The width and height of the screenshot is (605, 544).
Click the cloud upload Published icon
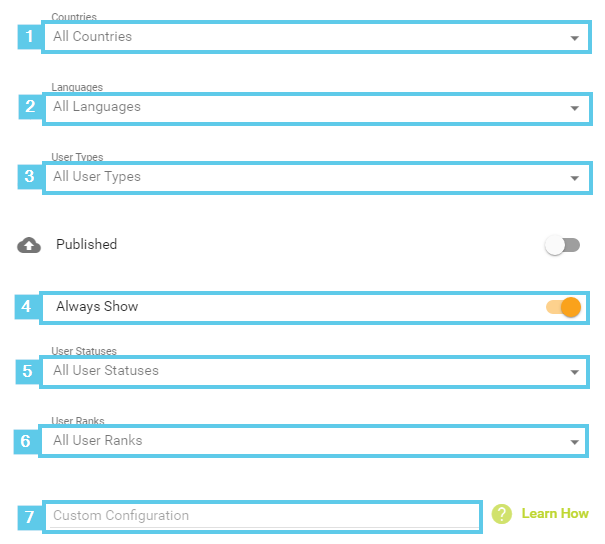[29, 245]
